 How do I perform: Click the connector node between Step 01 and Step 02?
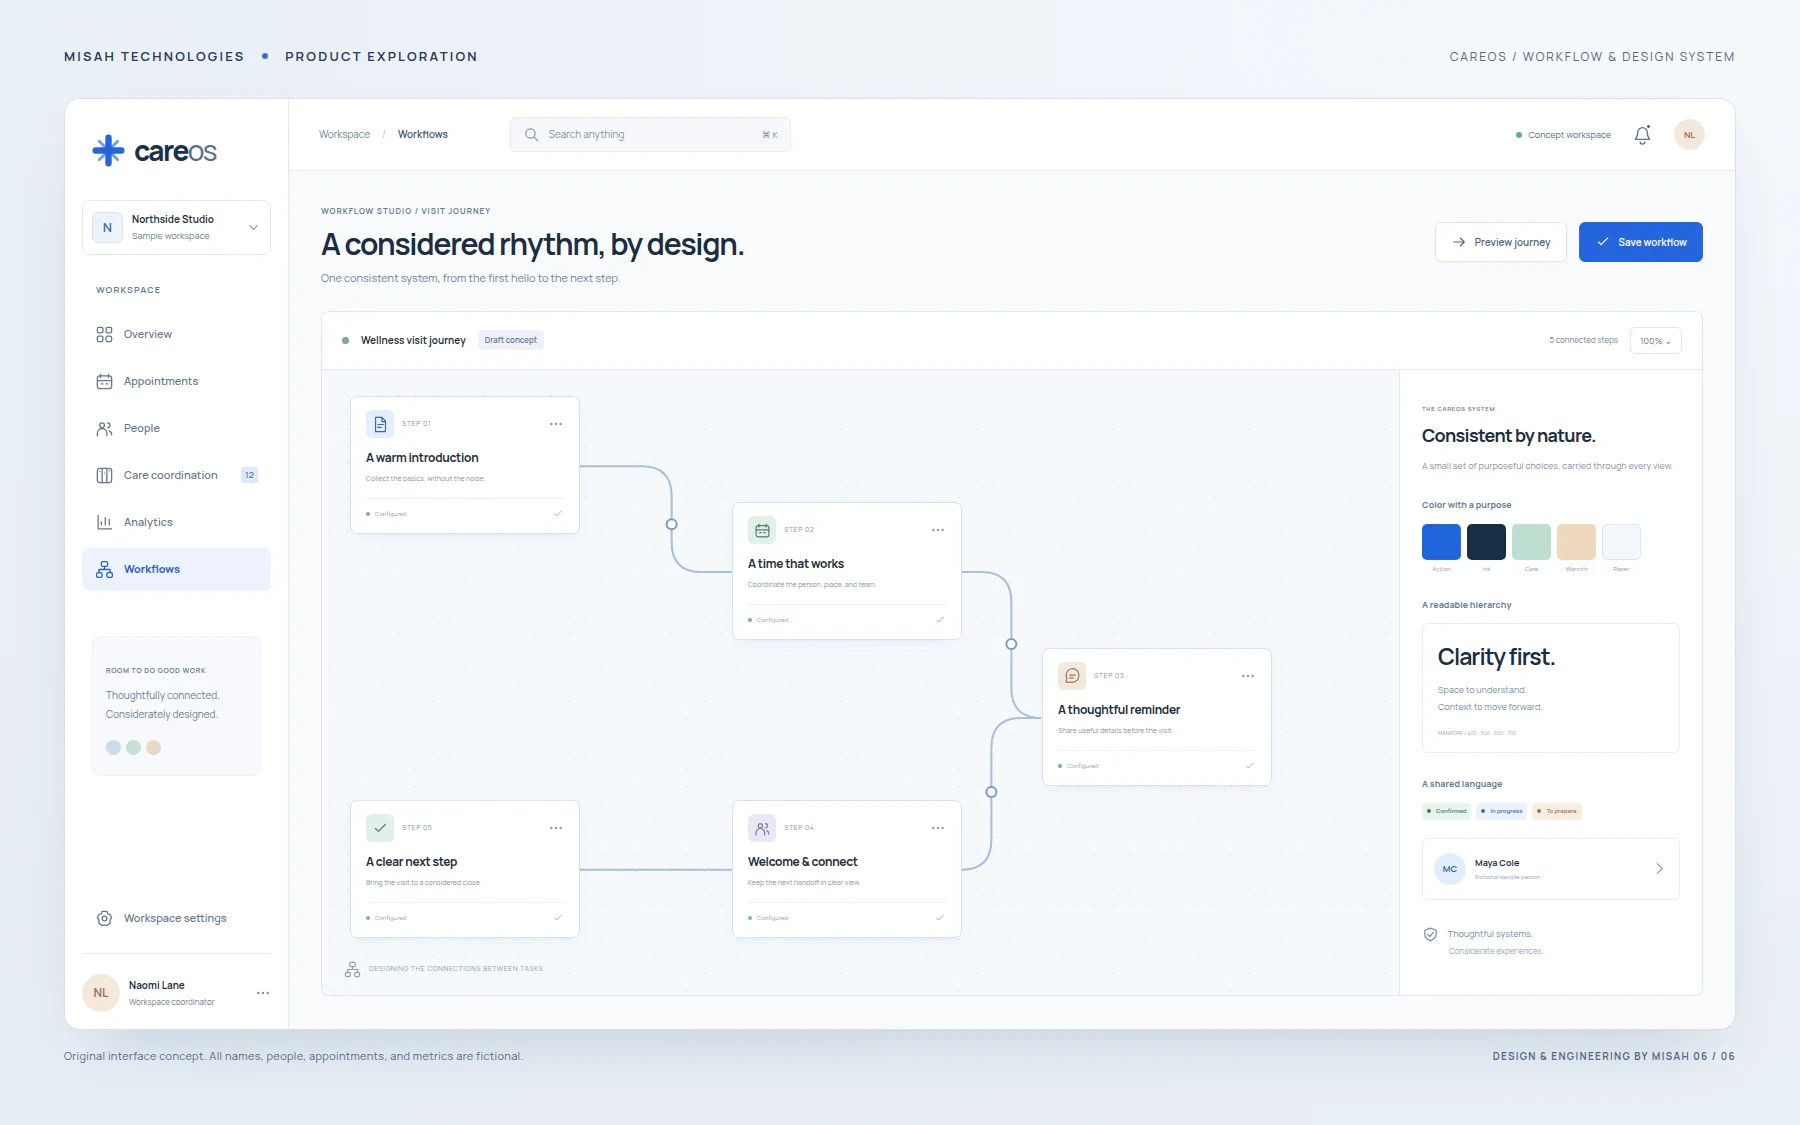(x=672, y=524)
